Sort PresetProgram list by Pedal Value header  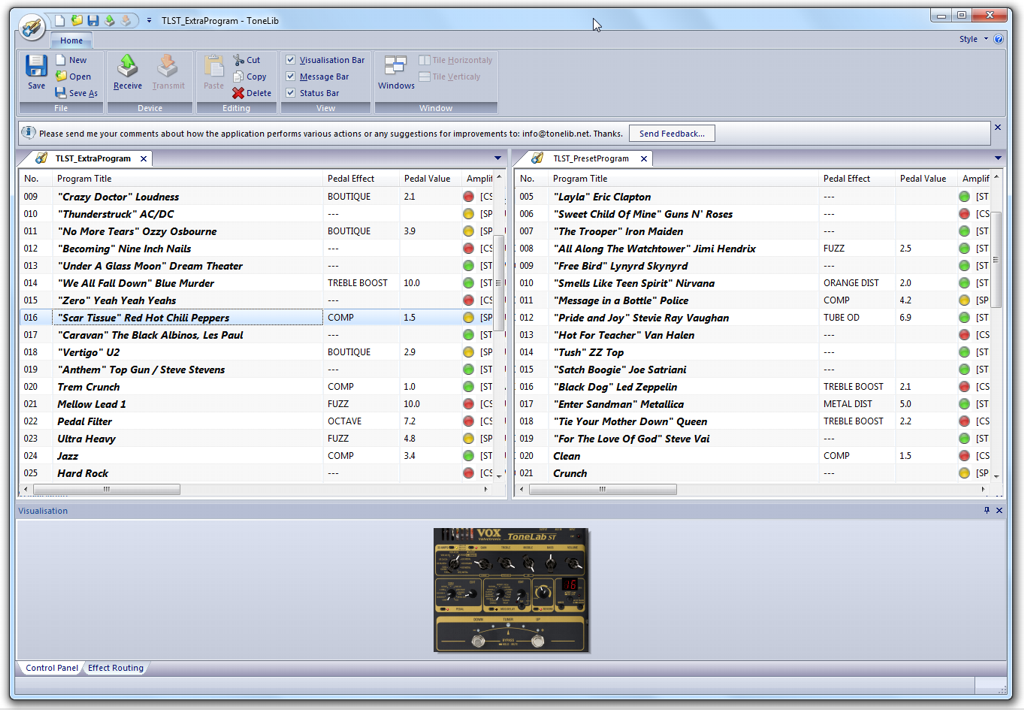point(926,178)
